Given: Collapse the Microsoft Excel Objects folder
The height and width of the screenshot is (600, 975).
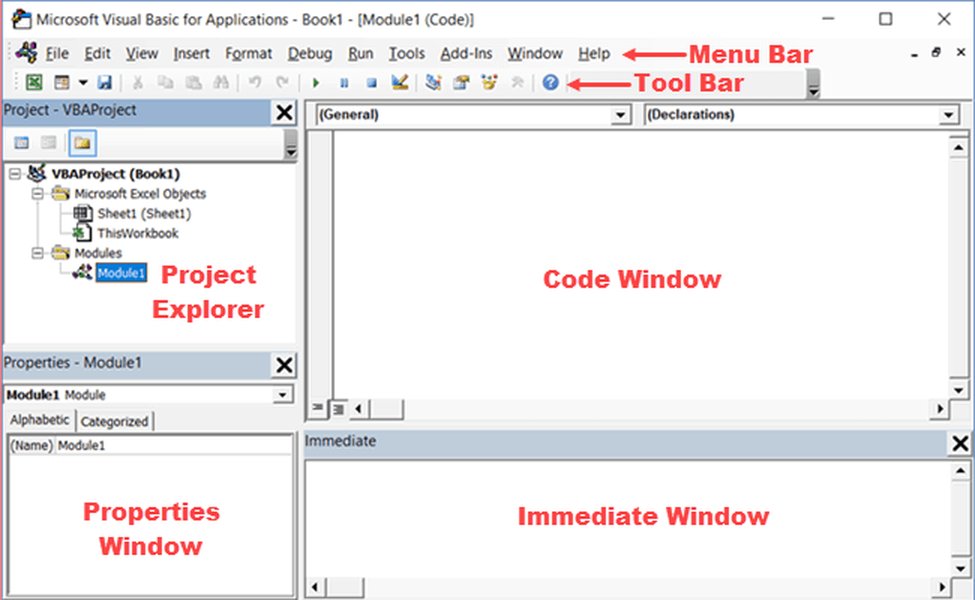Looking at the screenshot, I should pos(38,193).
